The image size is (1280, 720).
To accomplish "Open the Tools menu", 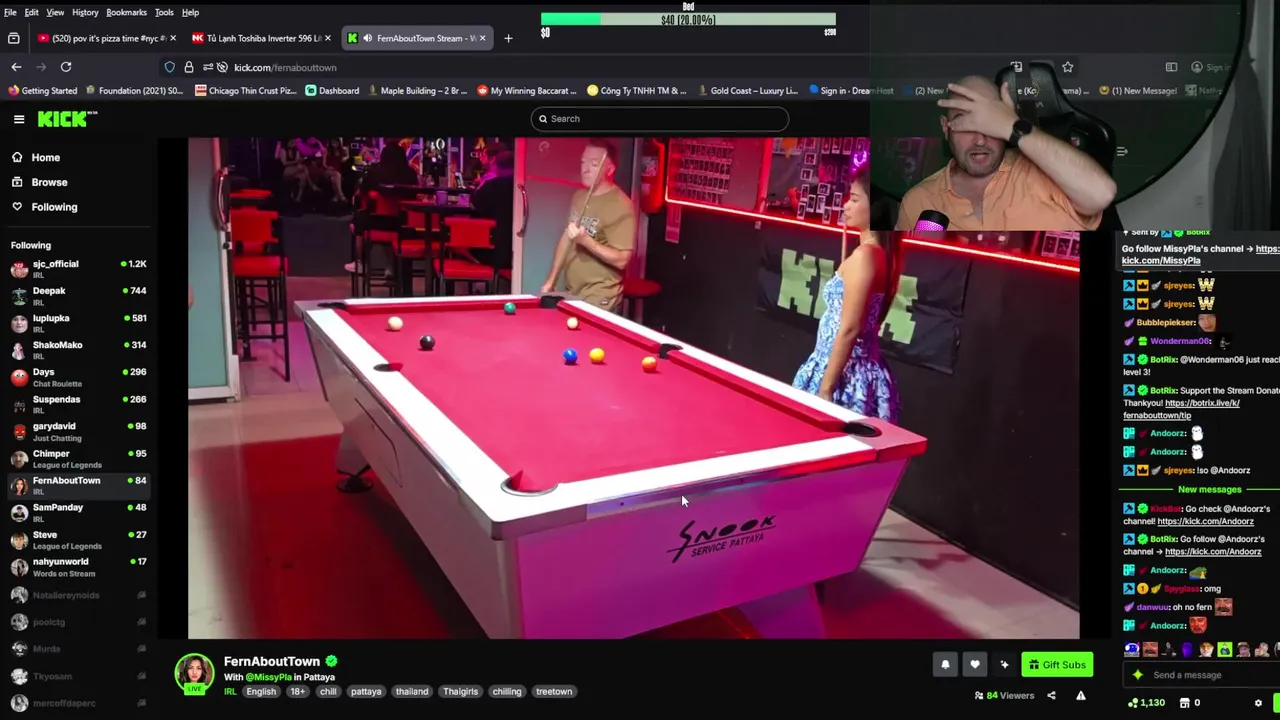I will coord(164,12).
